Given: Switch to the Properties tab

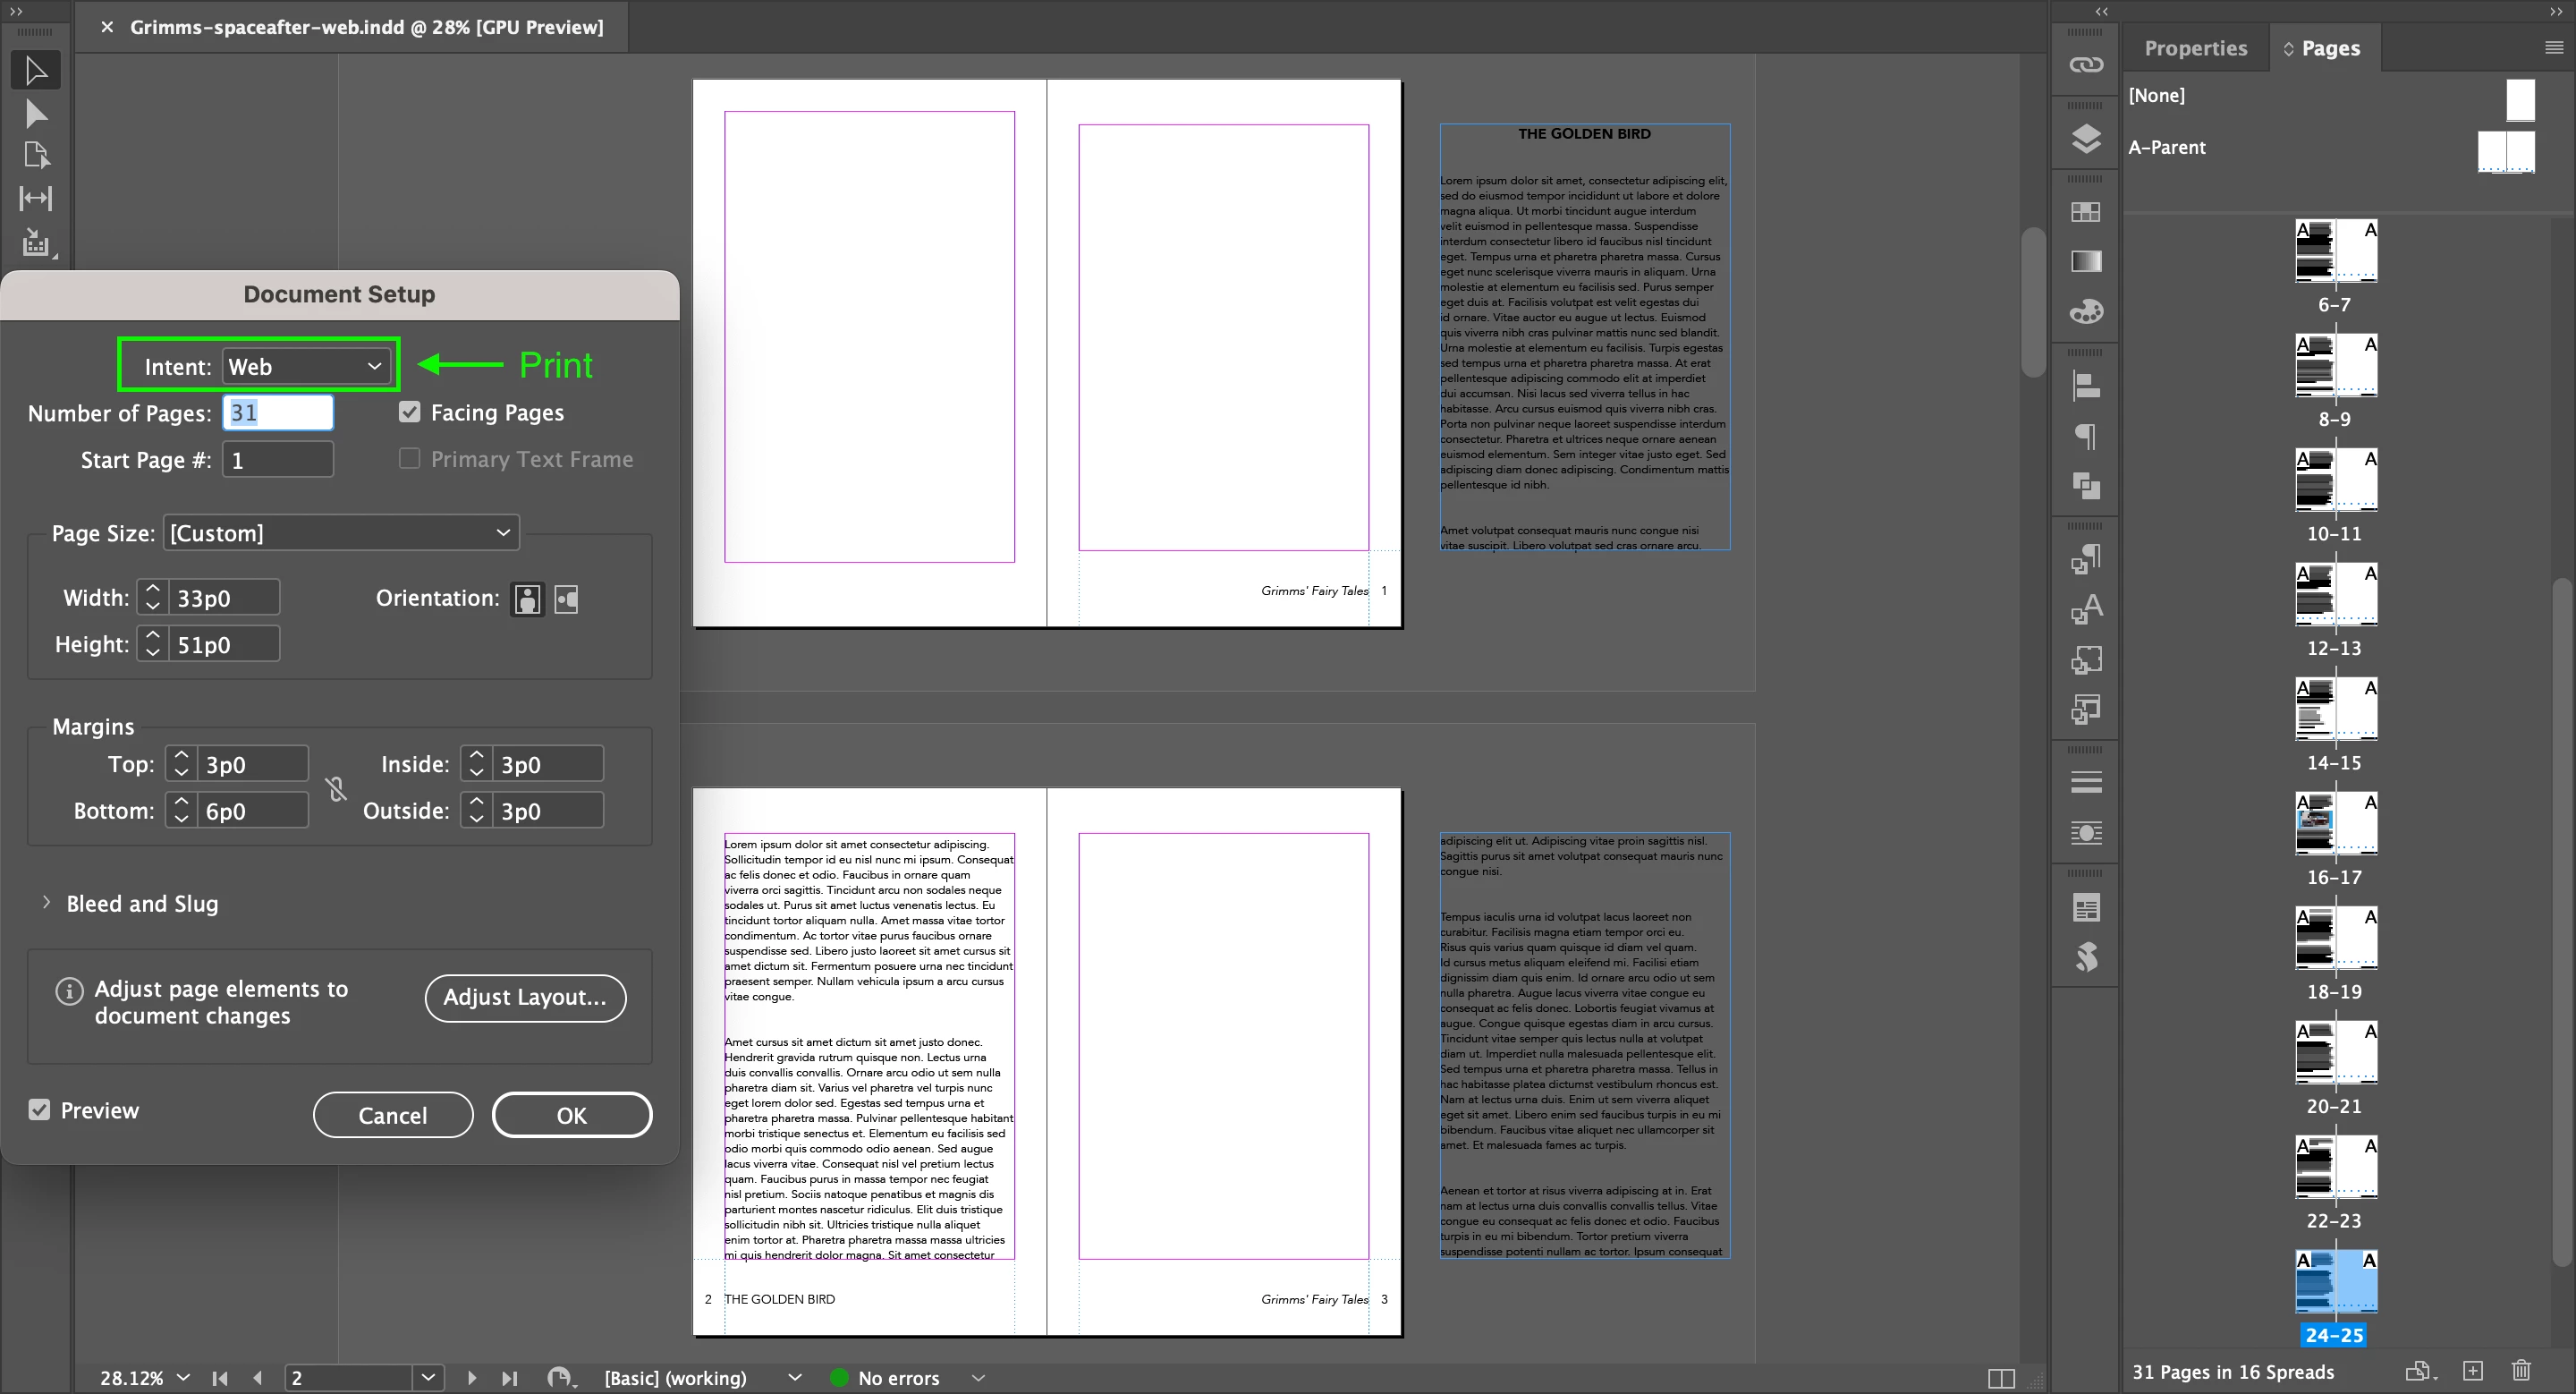Looking at the screenshot, I should pyautogui.click(x=2195, y=48).
